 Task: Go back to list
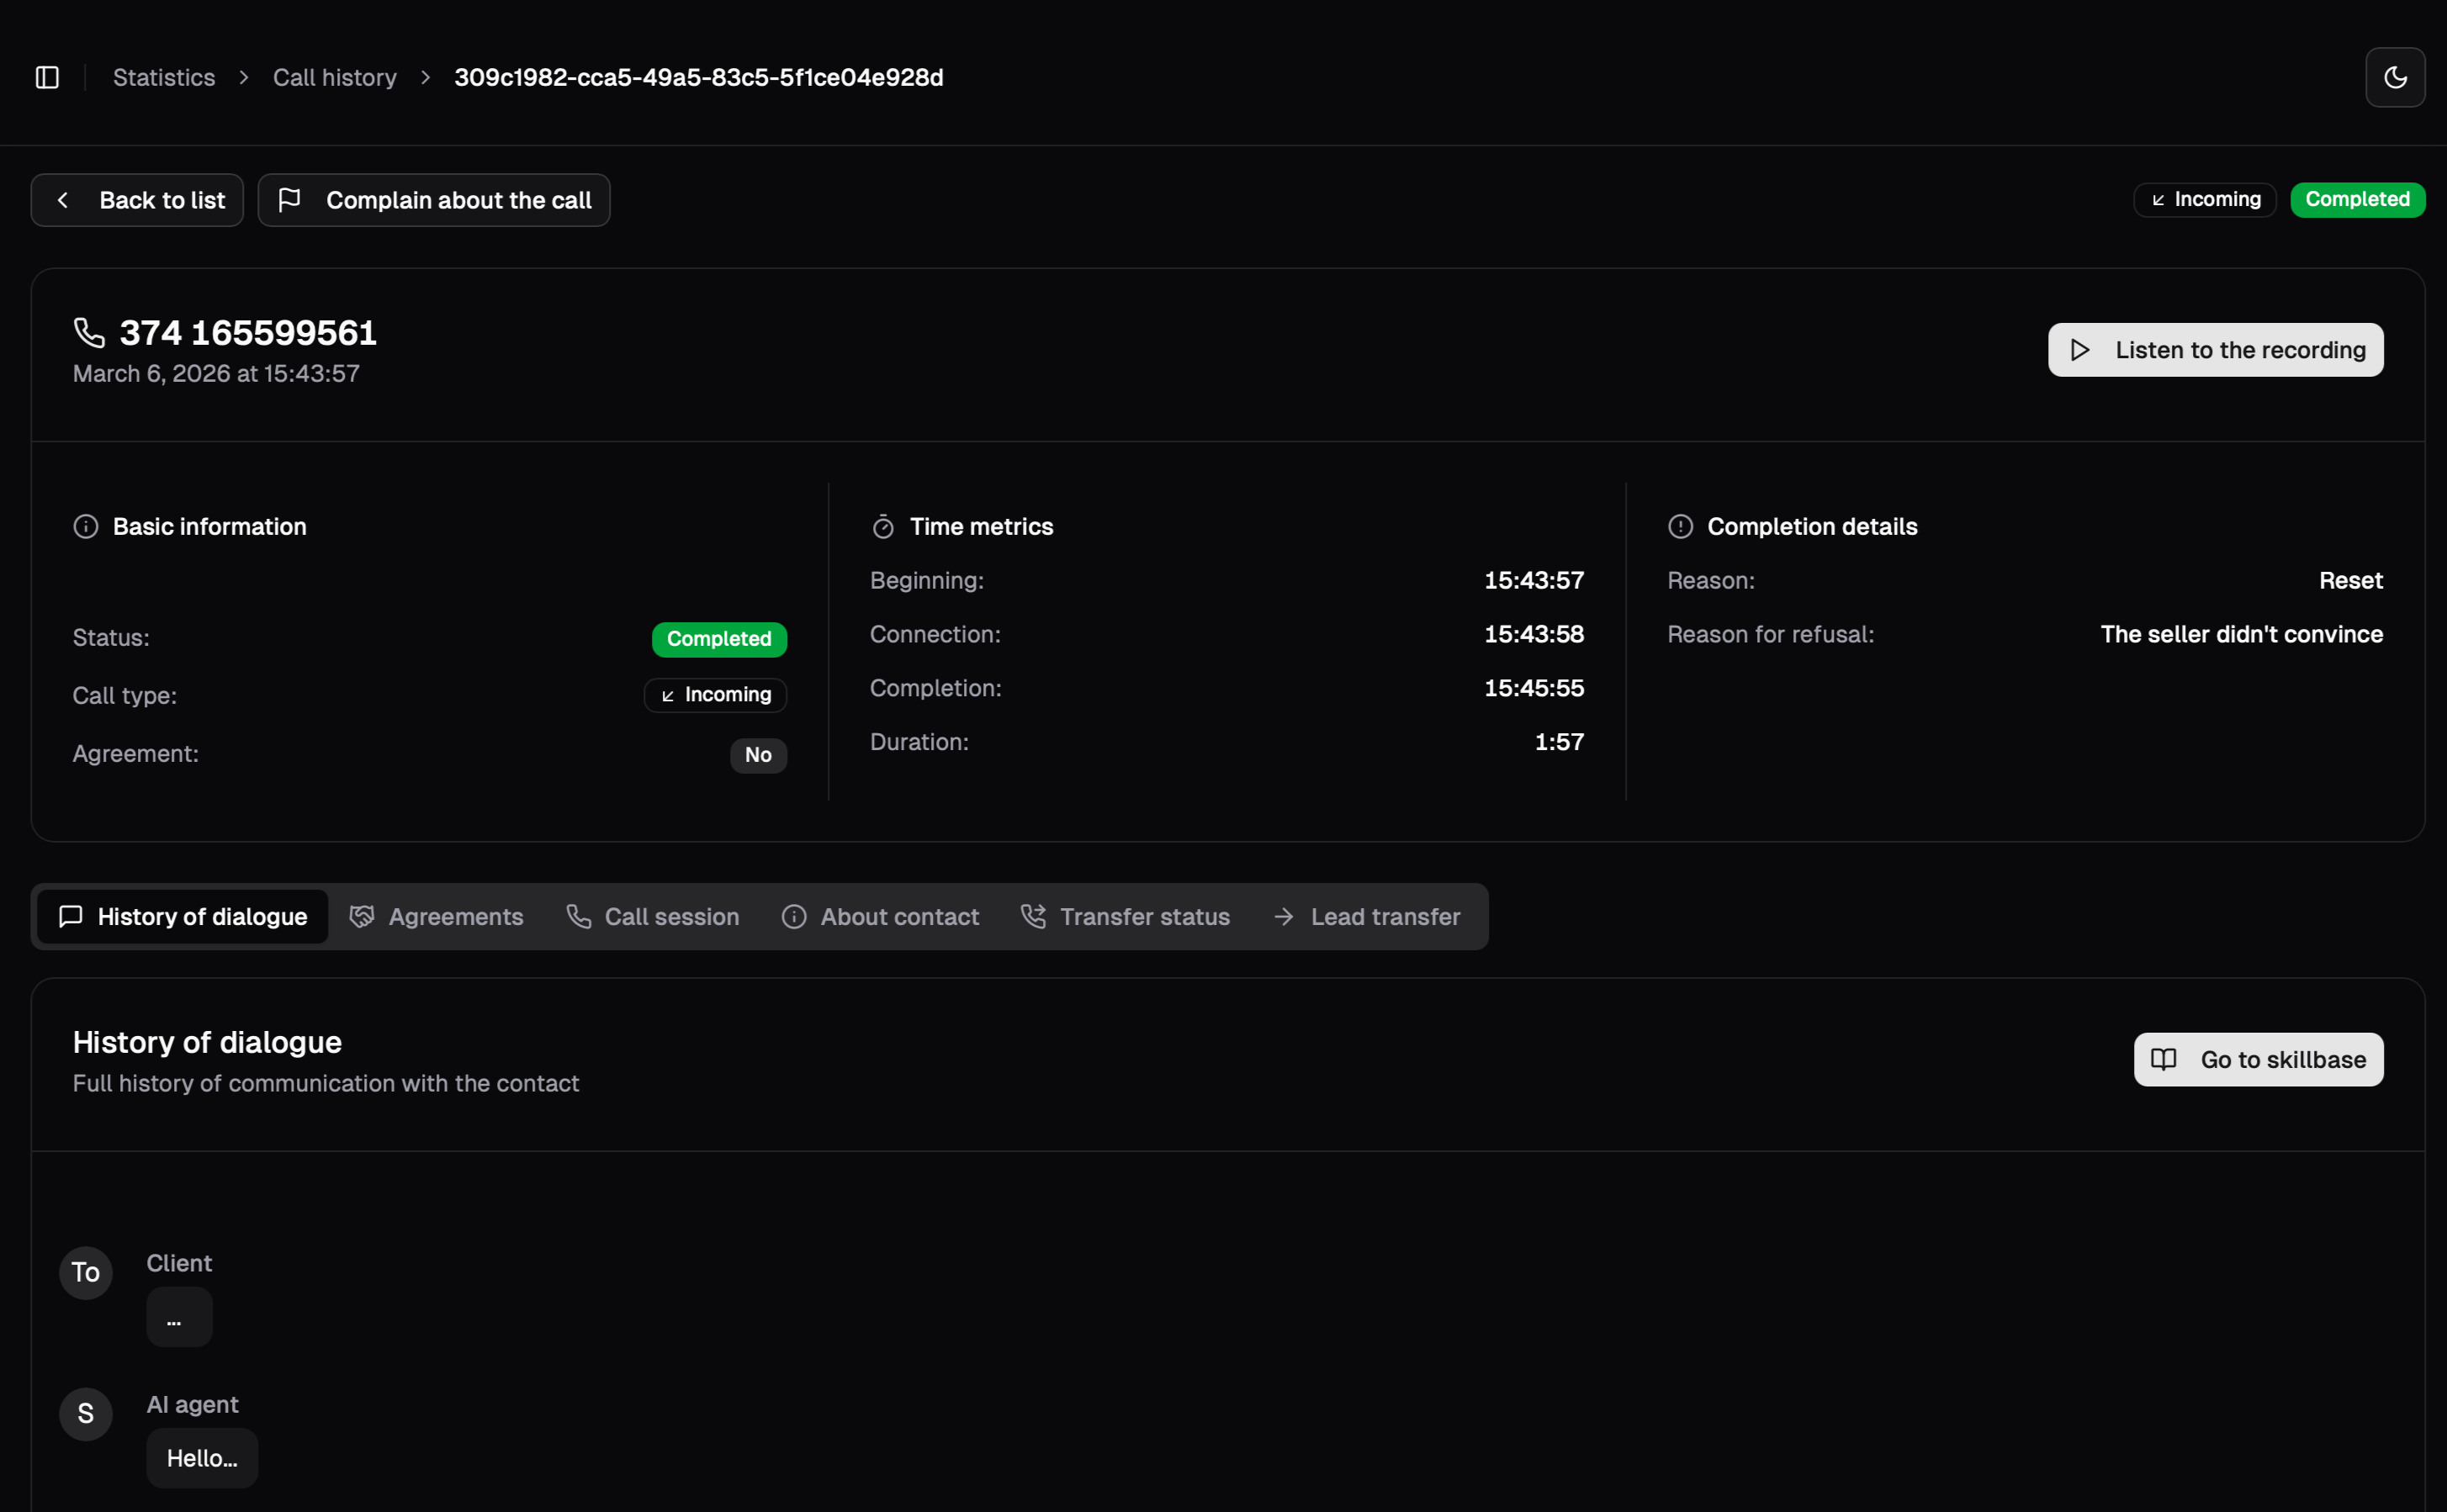(137, 200)
